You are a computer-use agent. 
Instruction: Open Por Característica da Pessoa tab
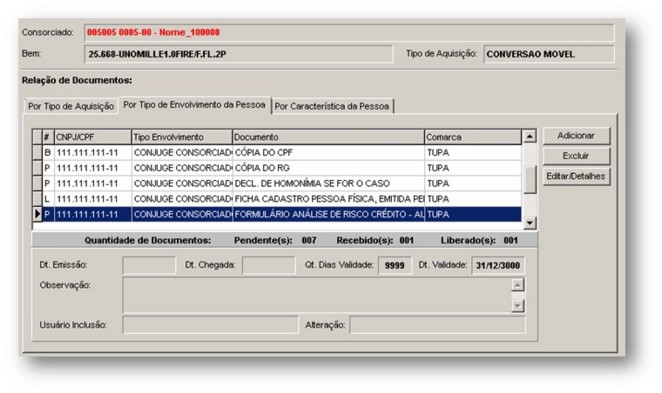tap(332, 106)
